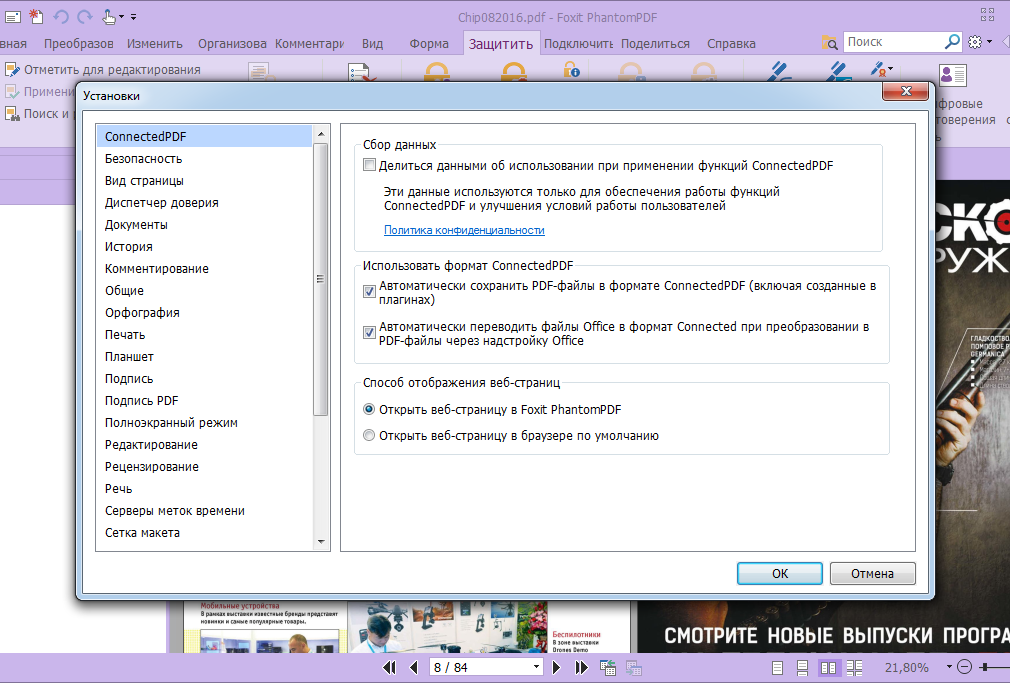The height and width of the screenshot is (683, 1010).
Task: Open the Поделиться ribbon tab
Action: point(655,44)
